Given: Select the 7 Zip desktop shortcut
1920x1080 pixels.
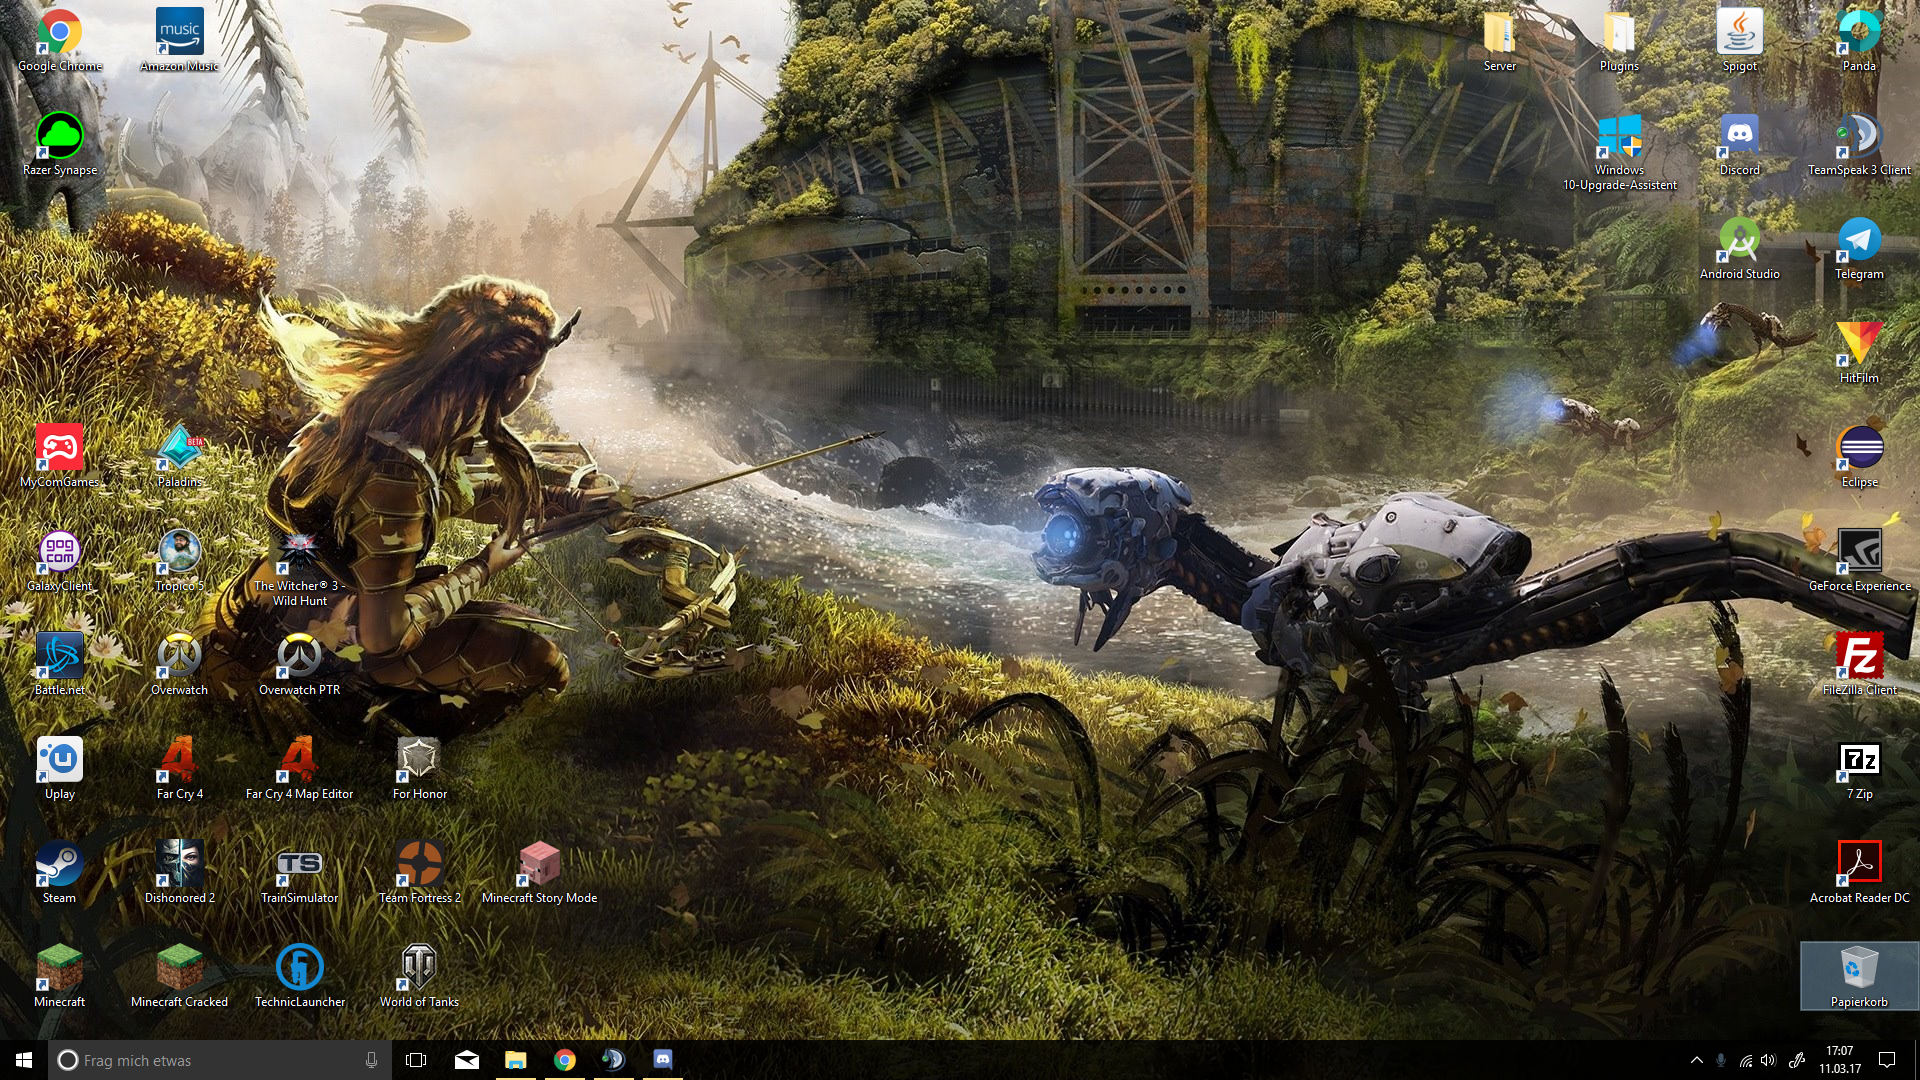Looking at the screenshot, I should 1860,768.
